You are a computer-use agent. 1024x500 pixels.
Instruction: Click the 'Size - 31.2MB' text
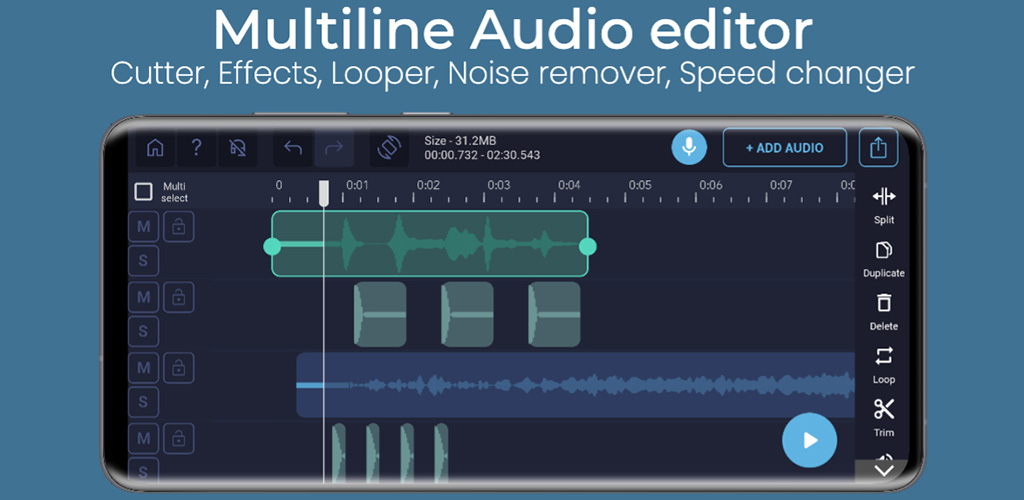point(460,141)
